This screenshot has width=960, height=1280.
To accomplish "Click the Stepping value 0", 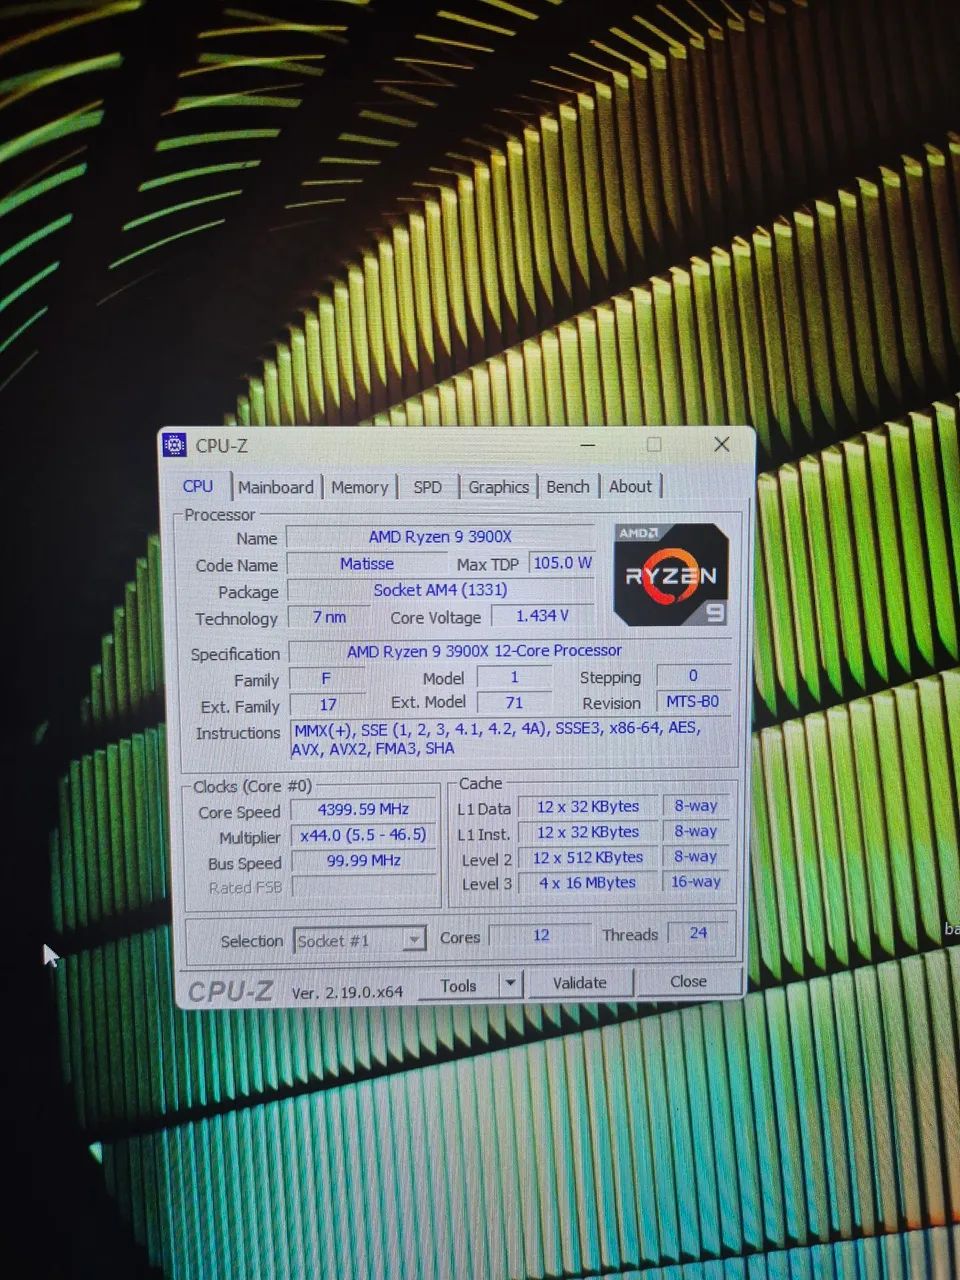I will [x=693, y=676].
